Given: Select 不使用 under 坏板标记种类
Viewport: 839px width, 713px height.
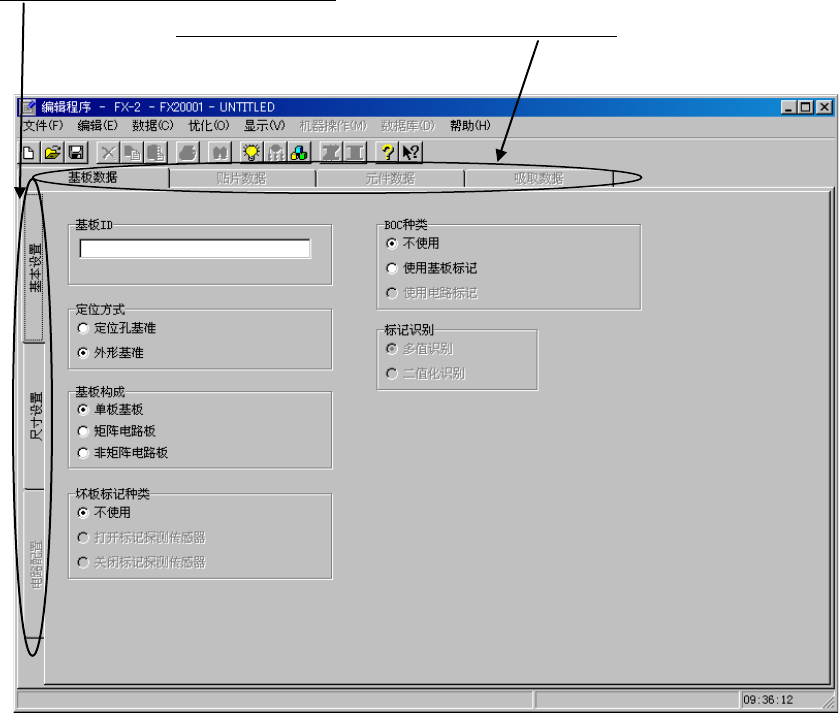Looking at the screenshot, I should click(83, 513).
